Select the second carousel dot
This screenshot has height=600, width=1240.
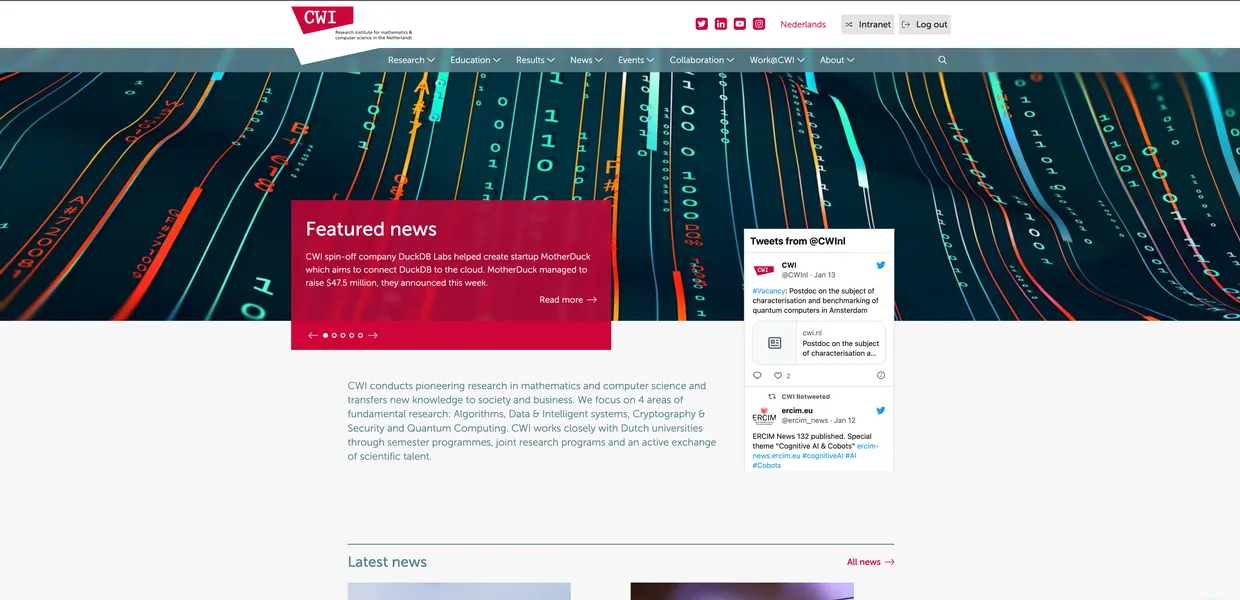coord(333,335)
